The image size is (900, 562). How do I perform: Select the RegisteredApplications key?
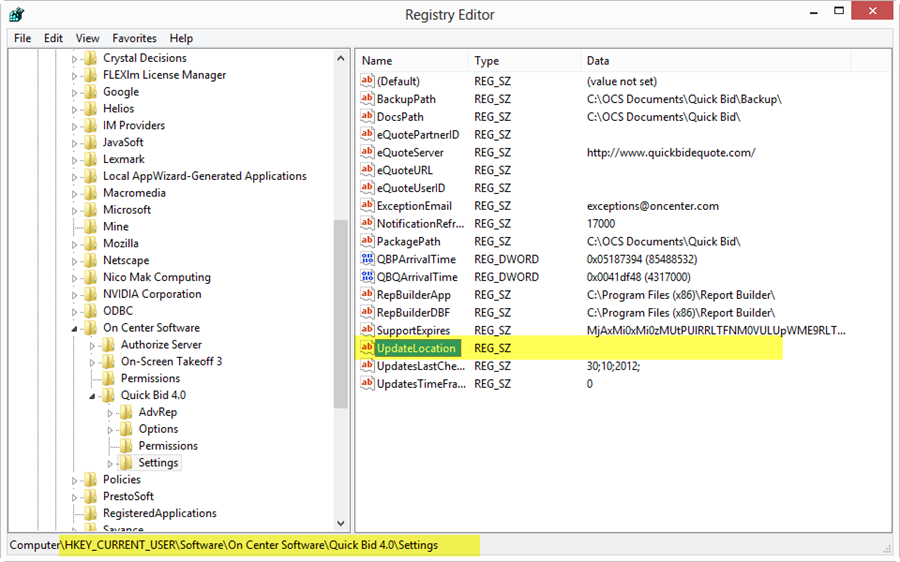[x=160, y=513]
